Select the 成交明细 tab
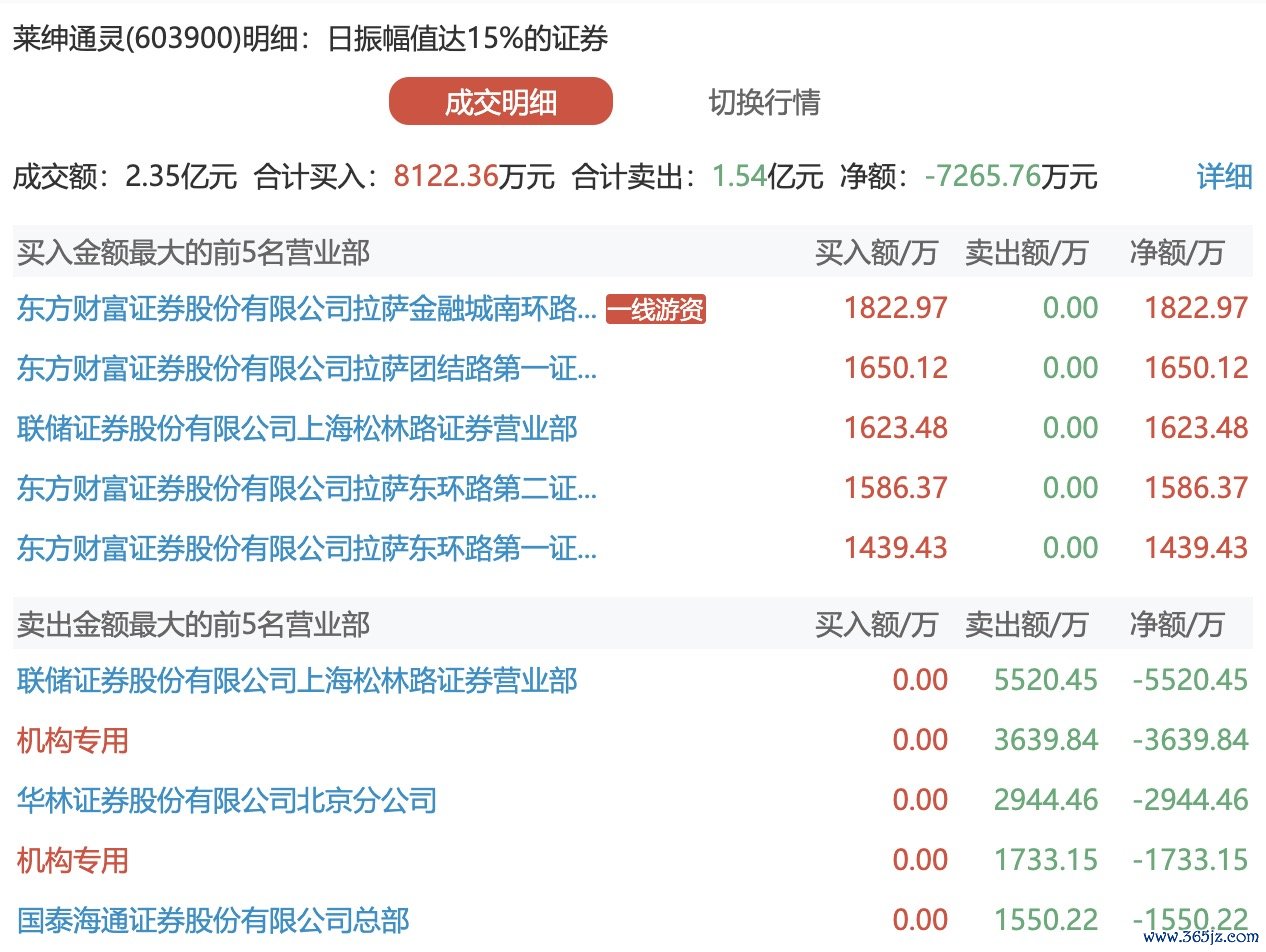This screenshot has height=952, width=1266. (501, 102)
